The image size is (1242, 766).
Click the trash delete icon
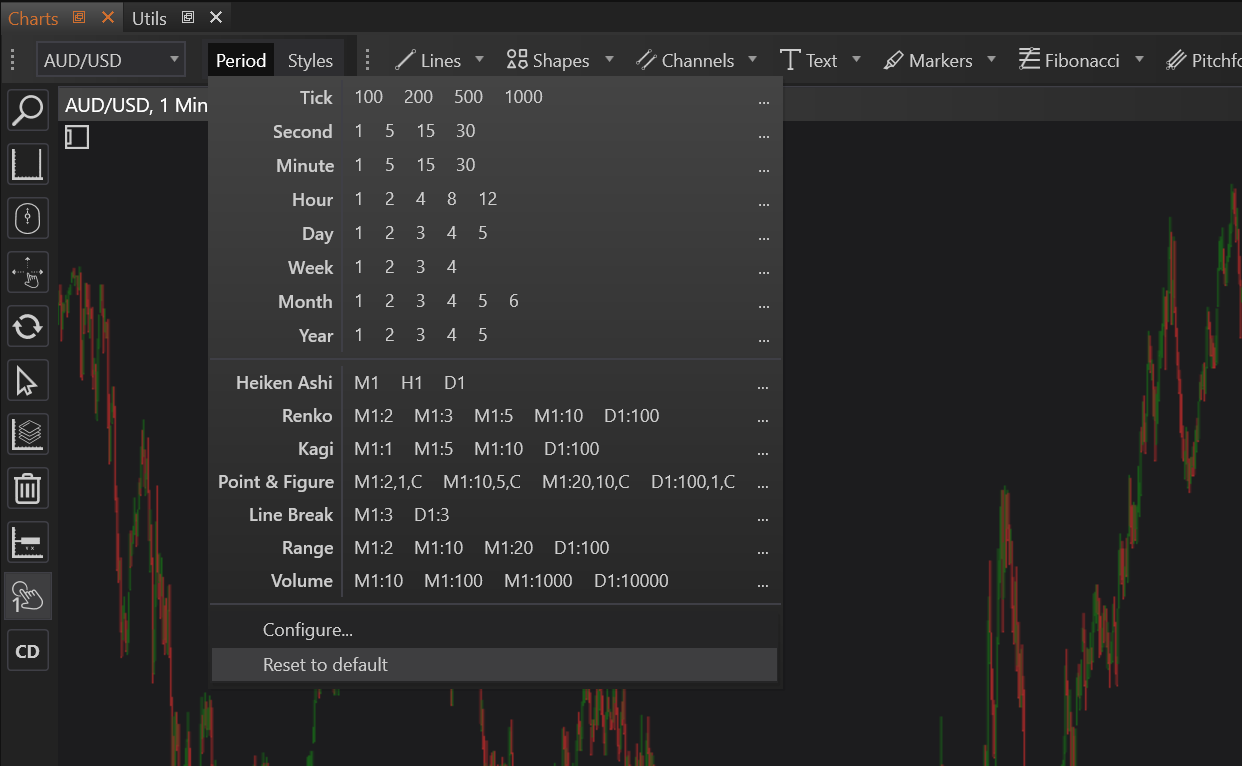coord(27,488)
